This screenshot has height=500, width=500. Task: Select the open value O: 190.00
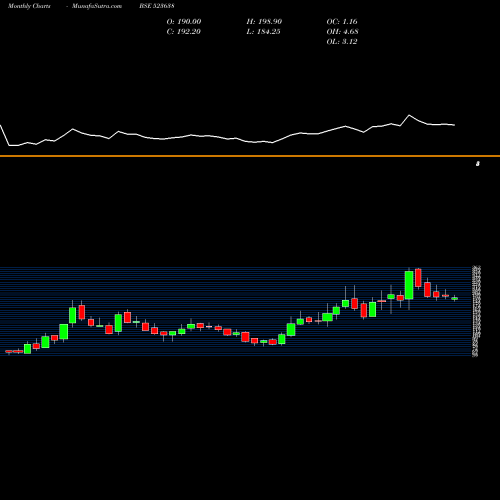tap(184, 22)
